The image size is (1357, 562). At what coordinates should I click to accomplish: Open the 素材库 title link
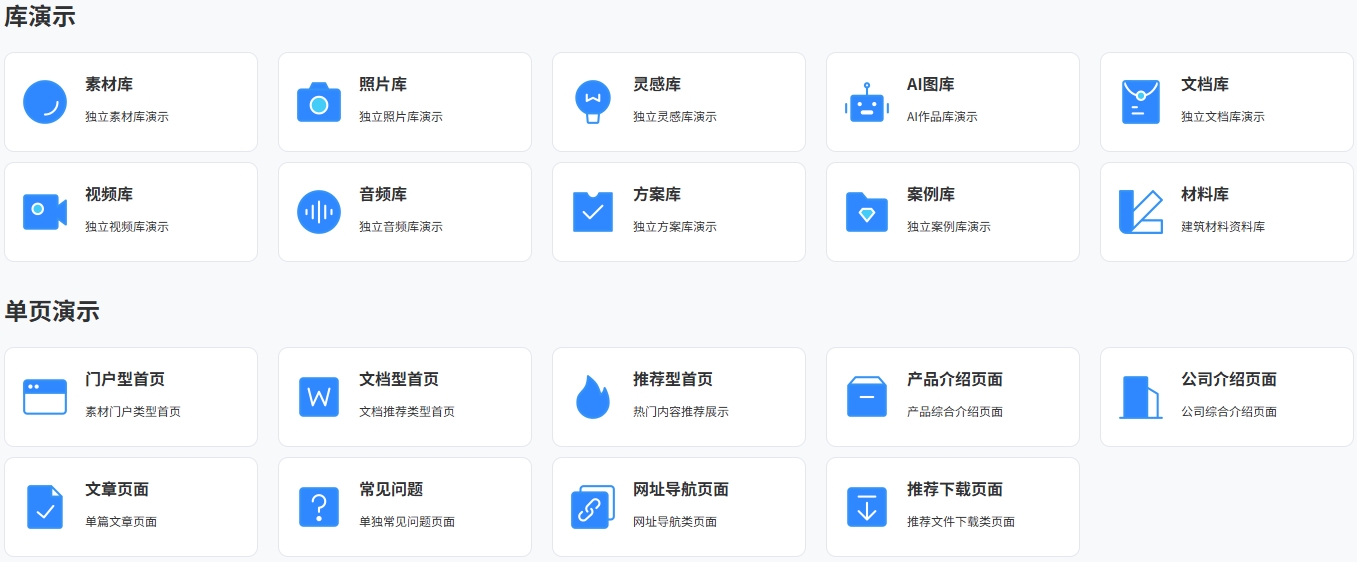click(x=109, y=85)
